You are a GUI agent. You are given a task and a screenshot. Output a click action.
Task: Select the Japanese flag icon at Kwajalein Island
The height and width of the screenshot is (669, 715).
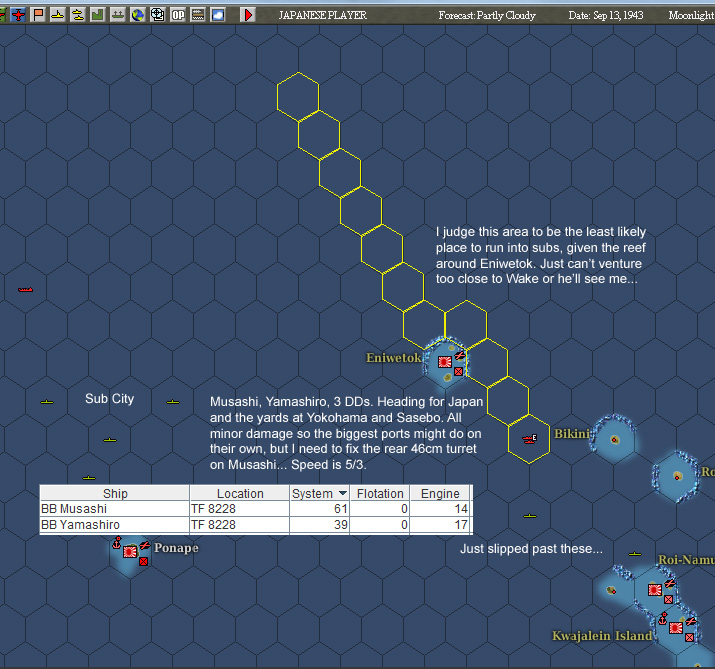(676, 628)
